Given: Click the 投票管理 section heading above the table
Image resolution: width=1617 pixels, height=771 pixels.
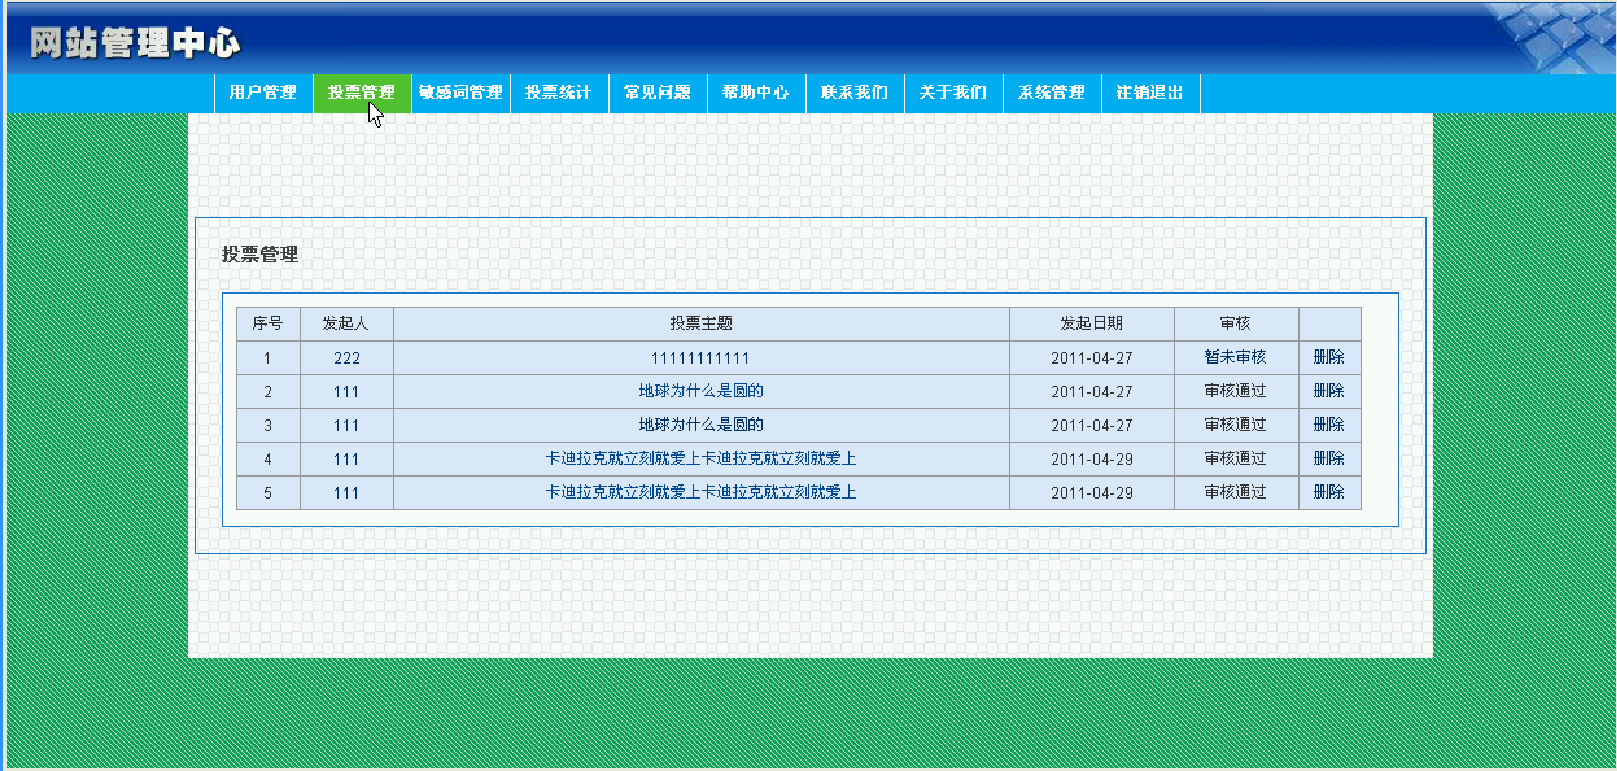Looking at the screenshot, I should 260,254.
